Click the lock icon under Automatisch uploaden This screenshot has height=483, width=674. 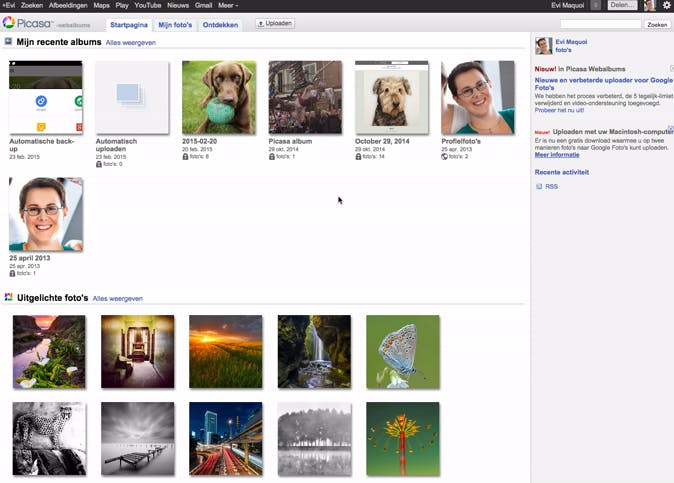tap(99, 164)
